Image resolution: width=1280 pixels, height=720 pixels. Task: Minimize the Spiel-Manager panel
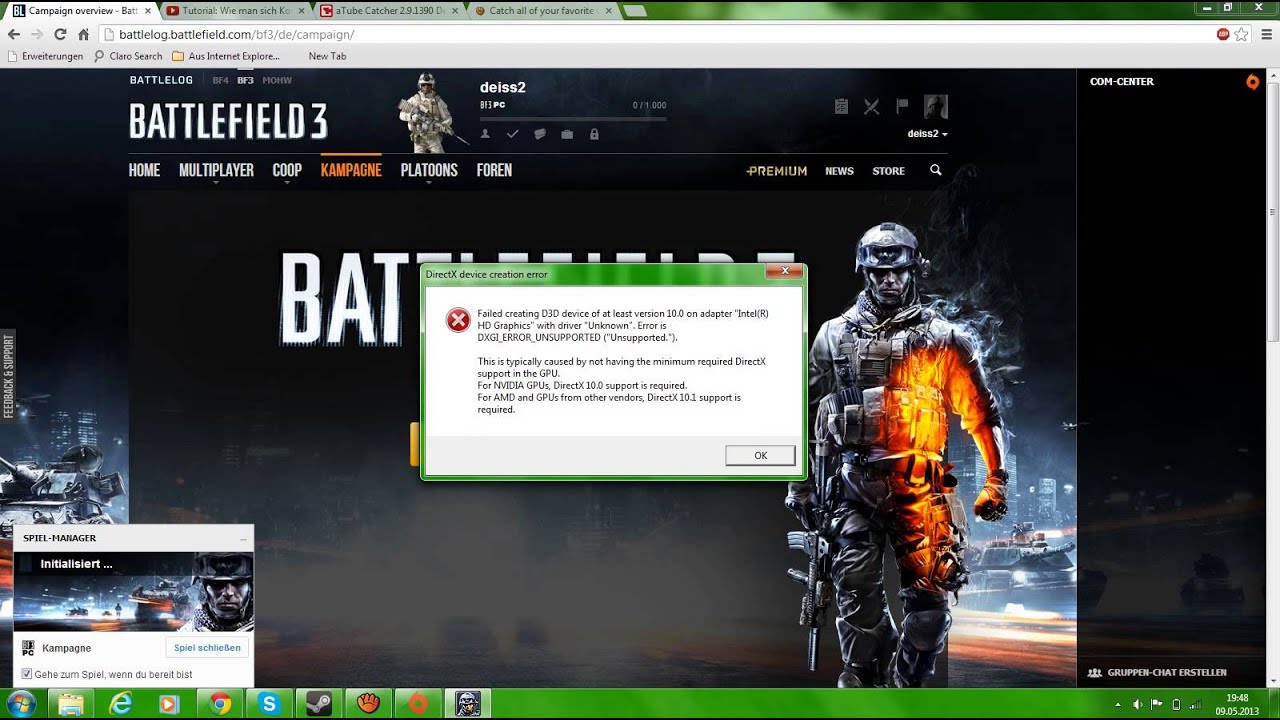[242, 538]
